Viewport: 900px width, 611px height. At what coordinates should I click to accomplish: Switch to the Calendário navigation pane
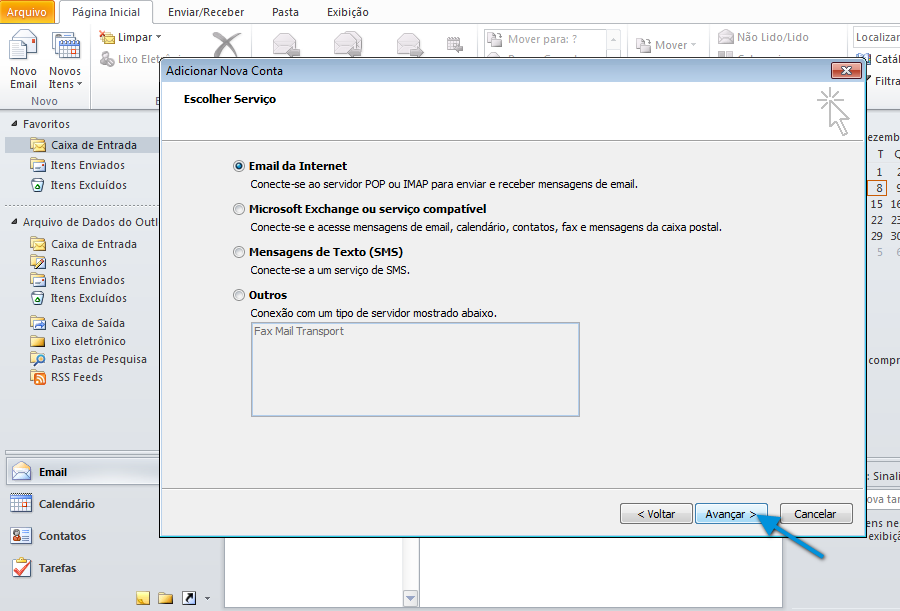(x=66, y=504)
